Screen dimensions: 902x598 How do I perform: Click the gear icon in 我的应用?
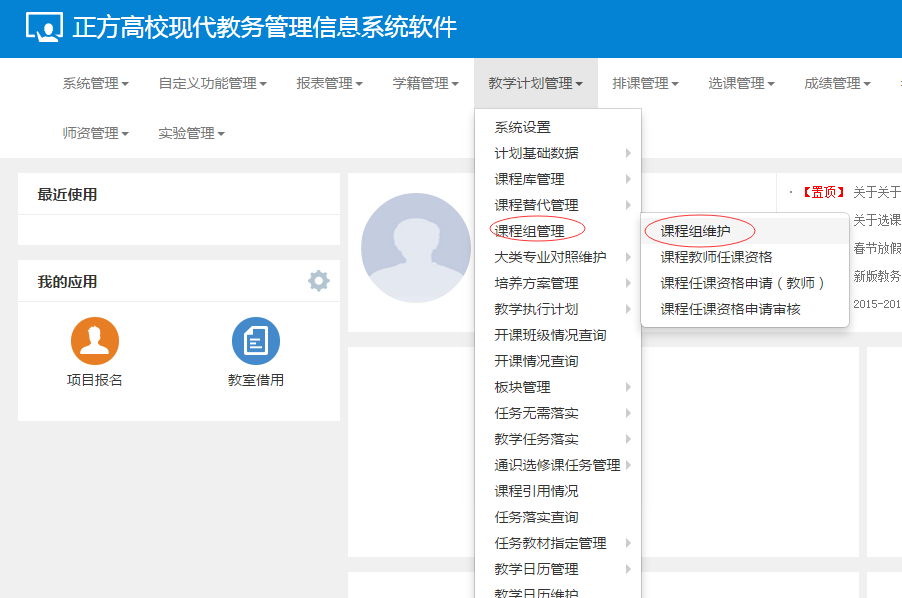pyautogui.click(x=318, y=281)
